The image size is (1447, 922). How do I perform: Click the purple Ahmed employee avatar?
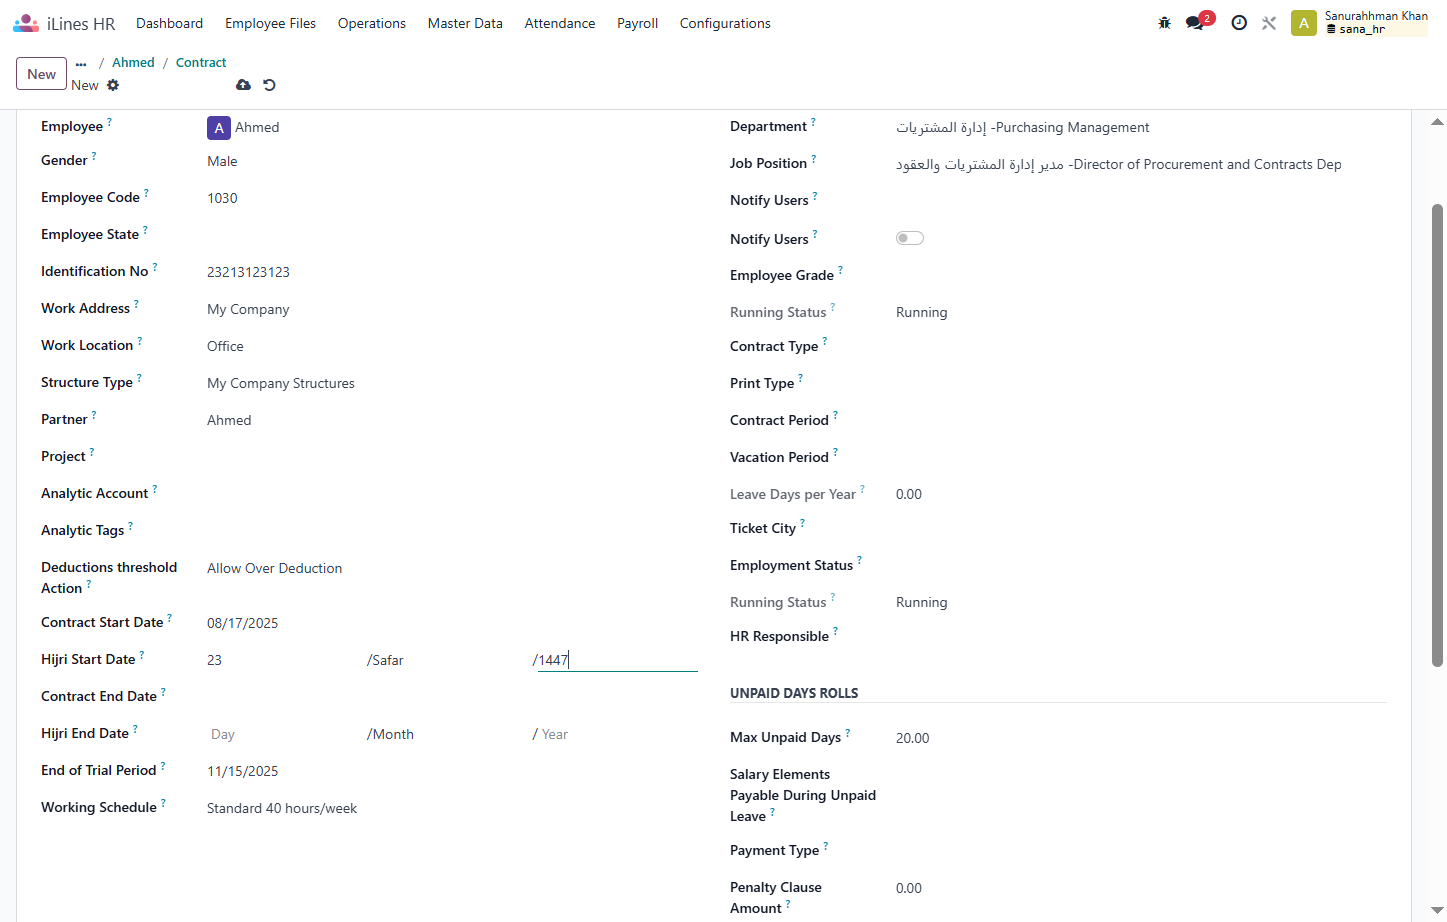pos(219,128)
